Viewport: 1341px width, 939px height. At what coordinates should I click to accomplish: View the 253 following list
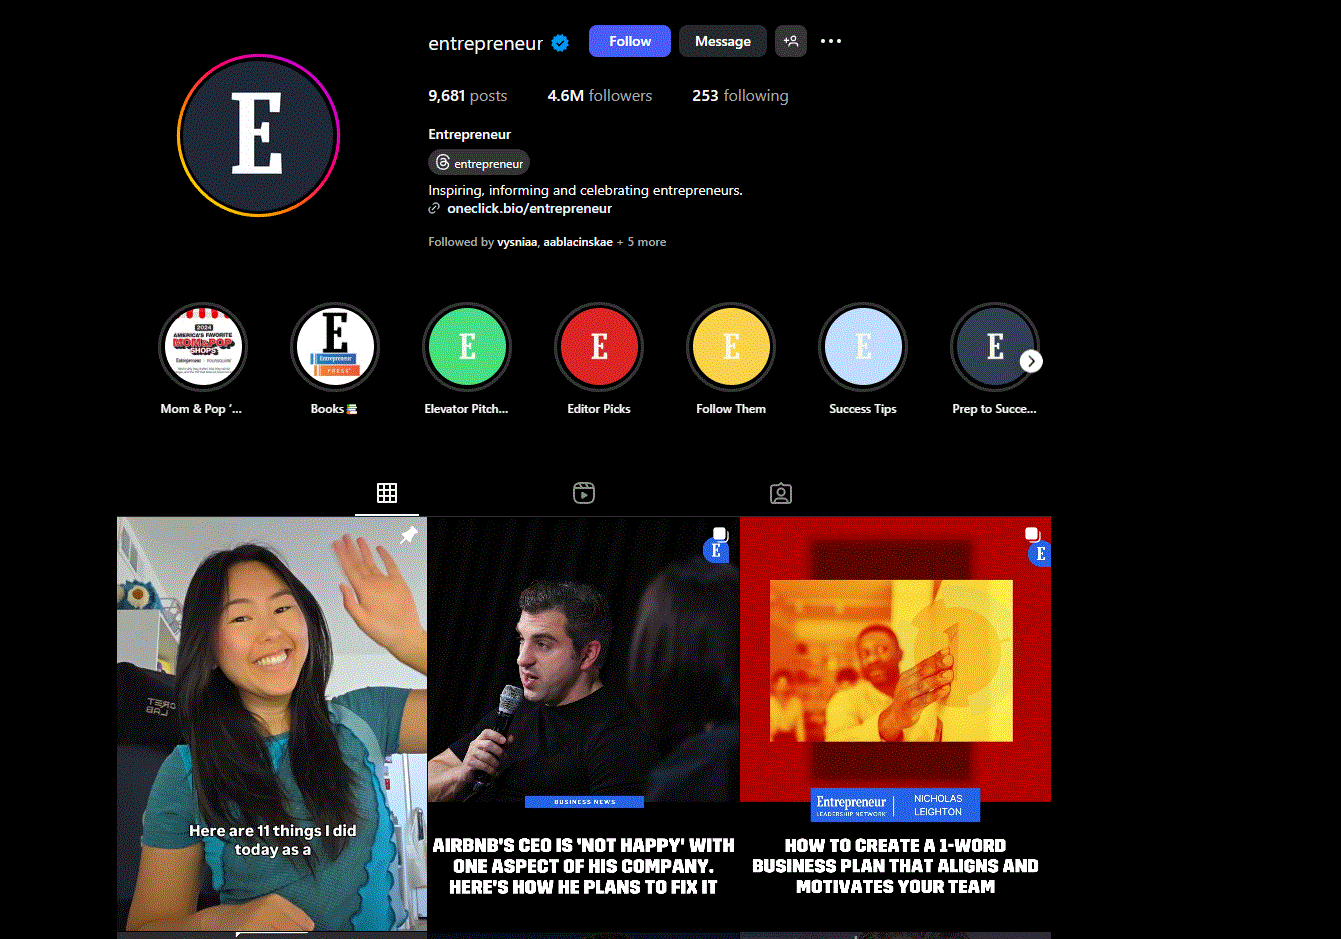(740, 96)
